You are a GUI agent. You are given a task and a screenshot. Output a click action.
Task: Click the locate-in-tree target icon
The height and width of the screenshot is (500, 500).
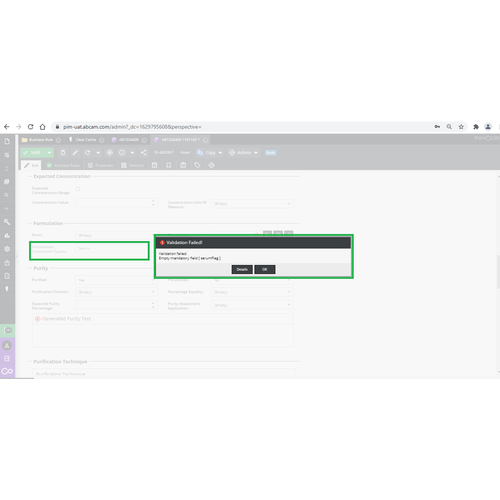110,153
